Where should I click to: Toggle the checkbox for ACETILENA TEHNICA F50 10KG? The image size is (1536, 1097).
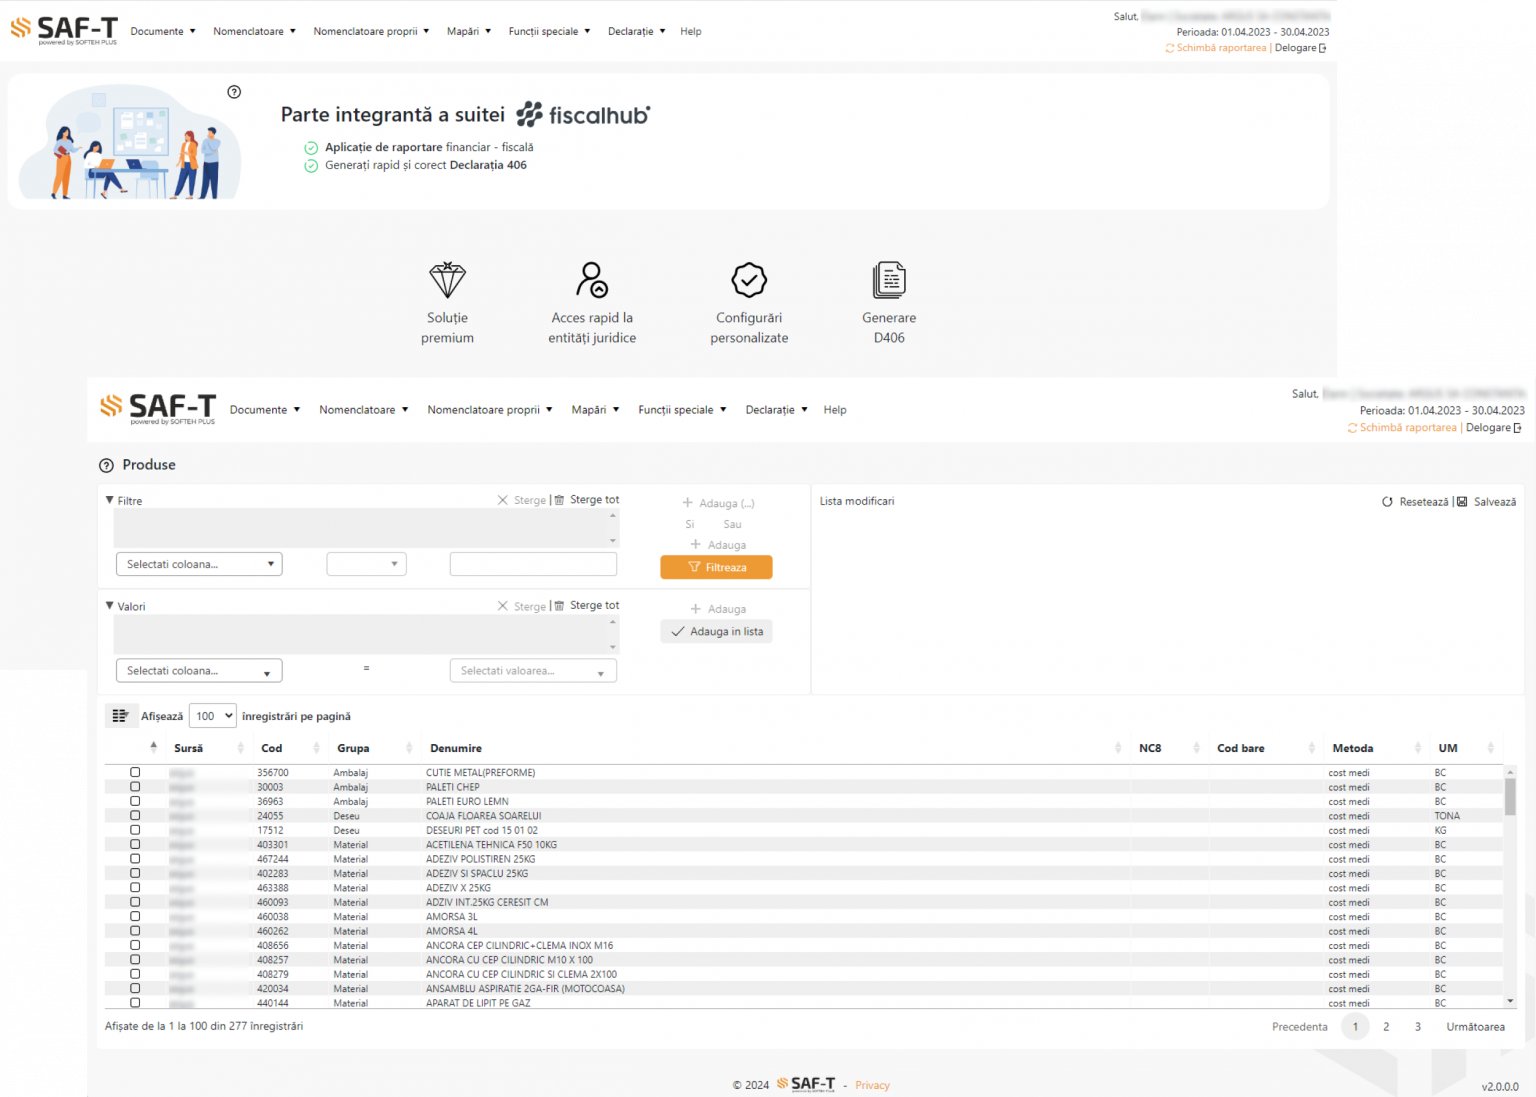(x=135, y=844)
